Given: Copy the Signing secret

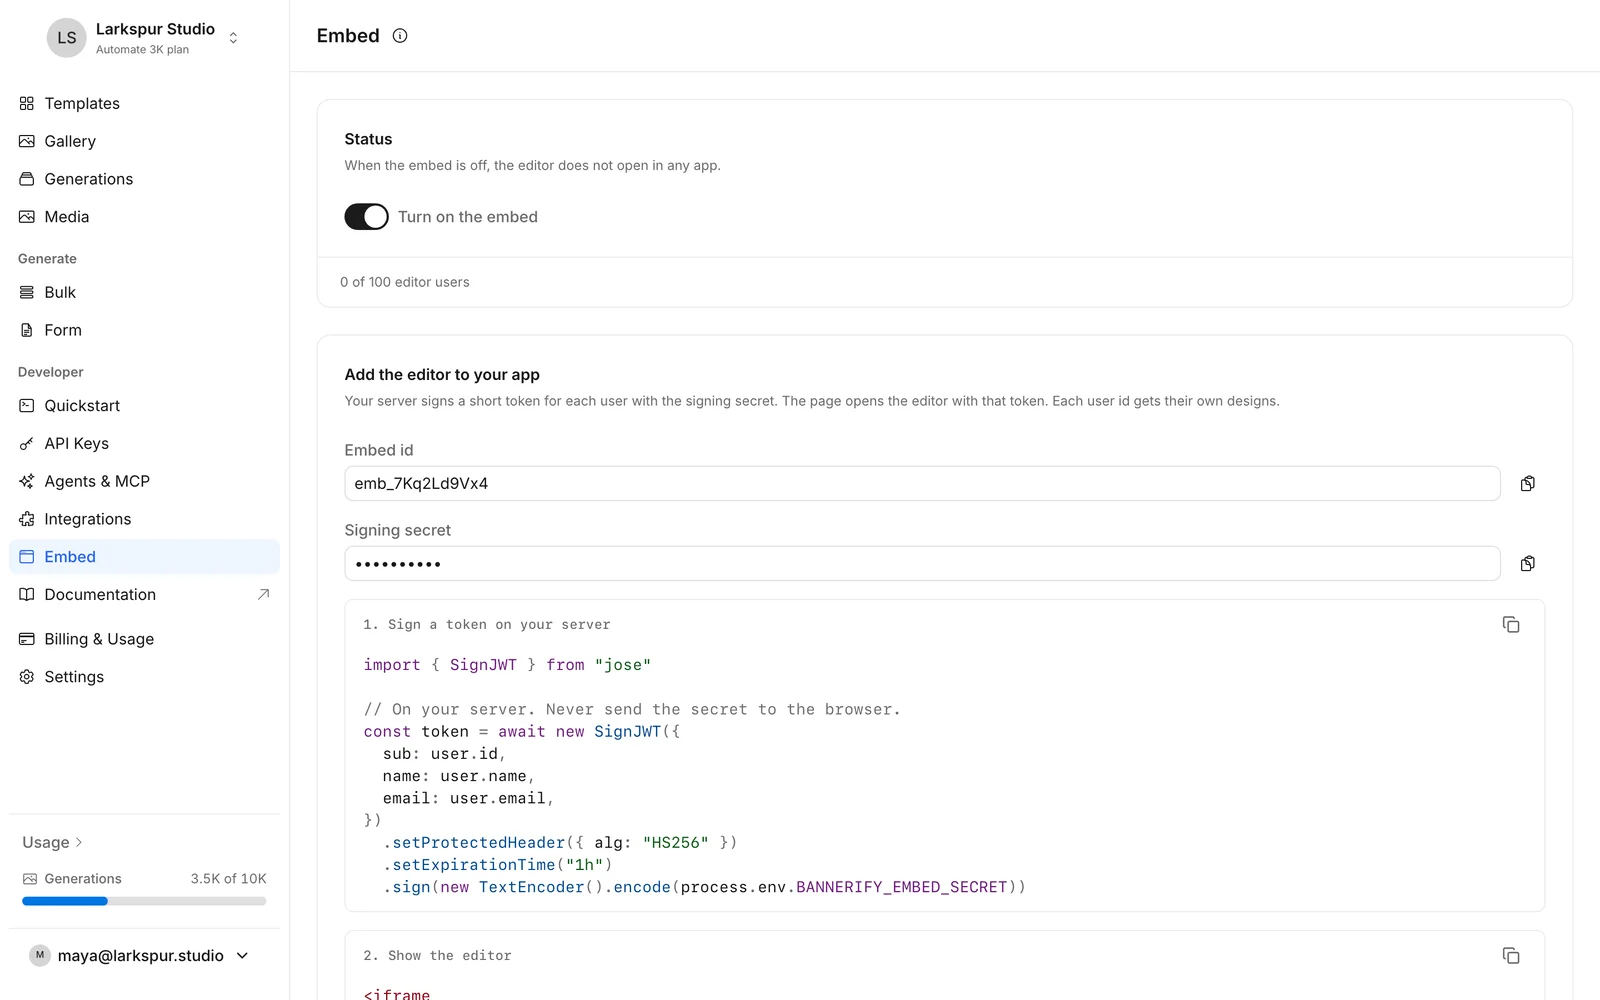Looking at the screenshot, I should tap(1527, 564).
